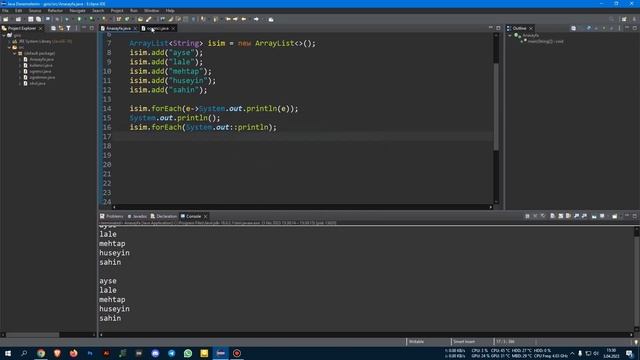Image resolution: width=640 pixels, height=360 pixels.
Task: Switch to the Problems tab
Action: [111, 216]
